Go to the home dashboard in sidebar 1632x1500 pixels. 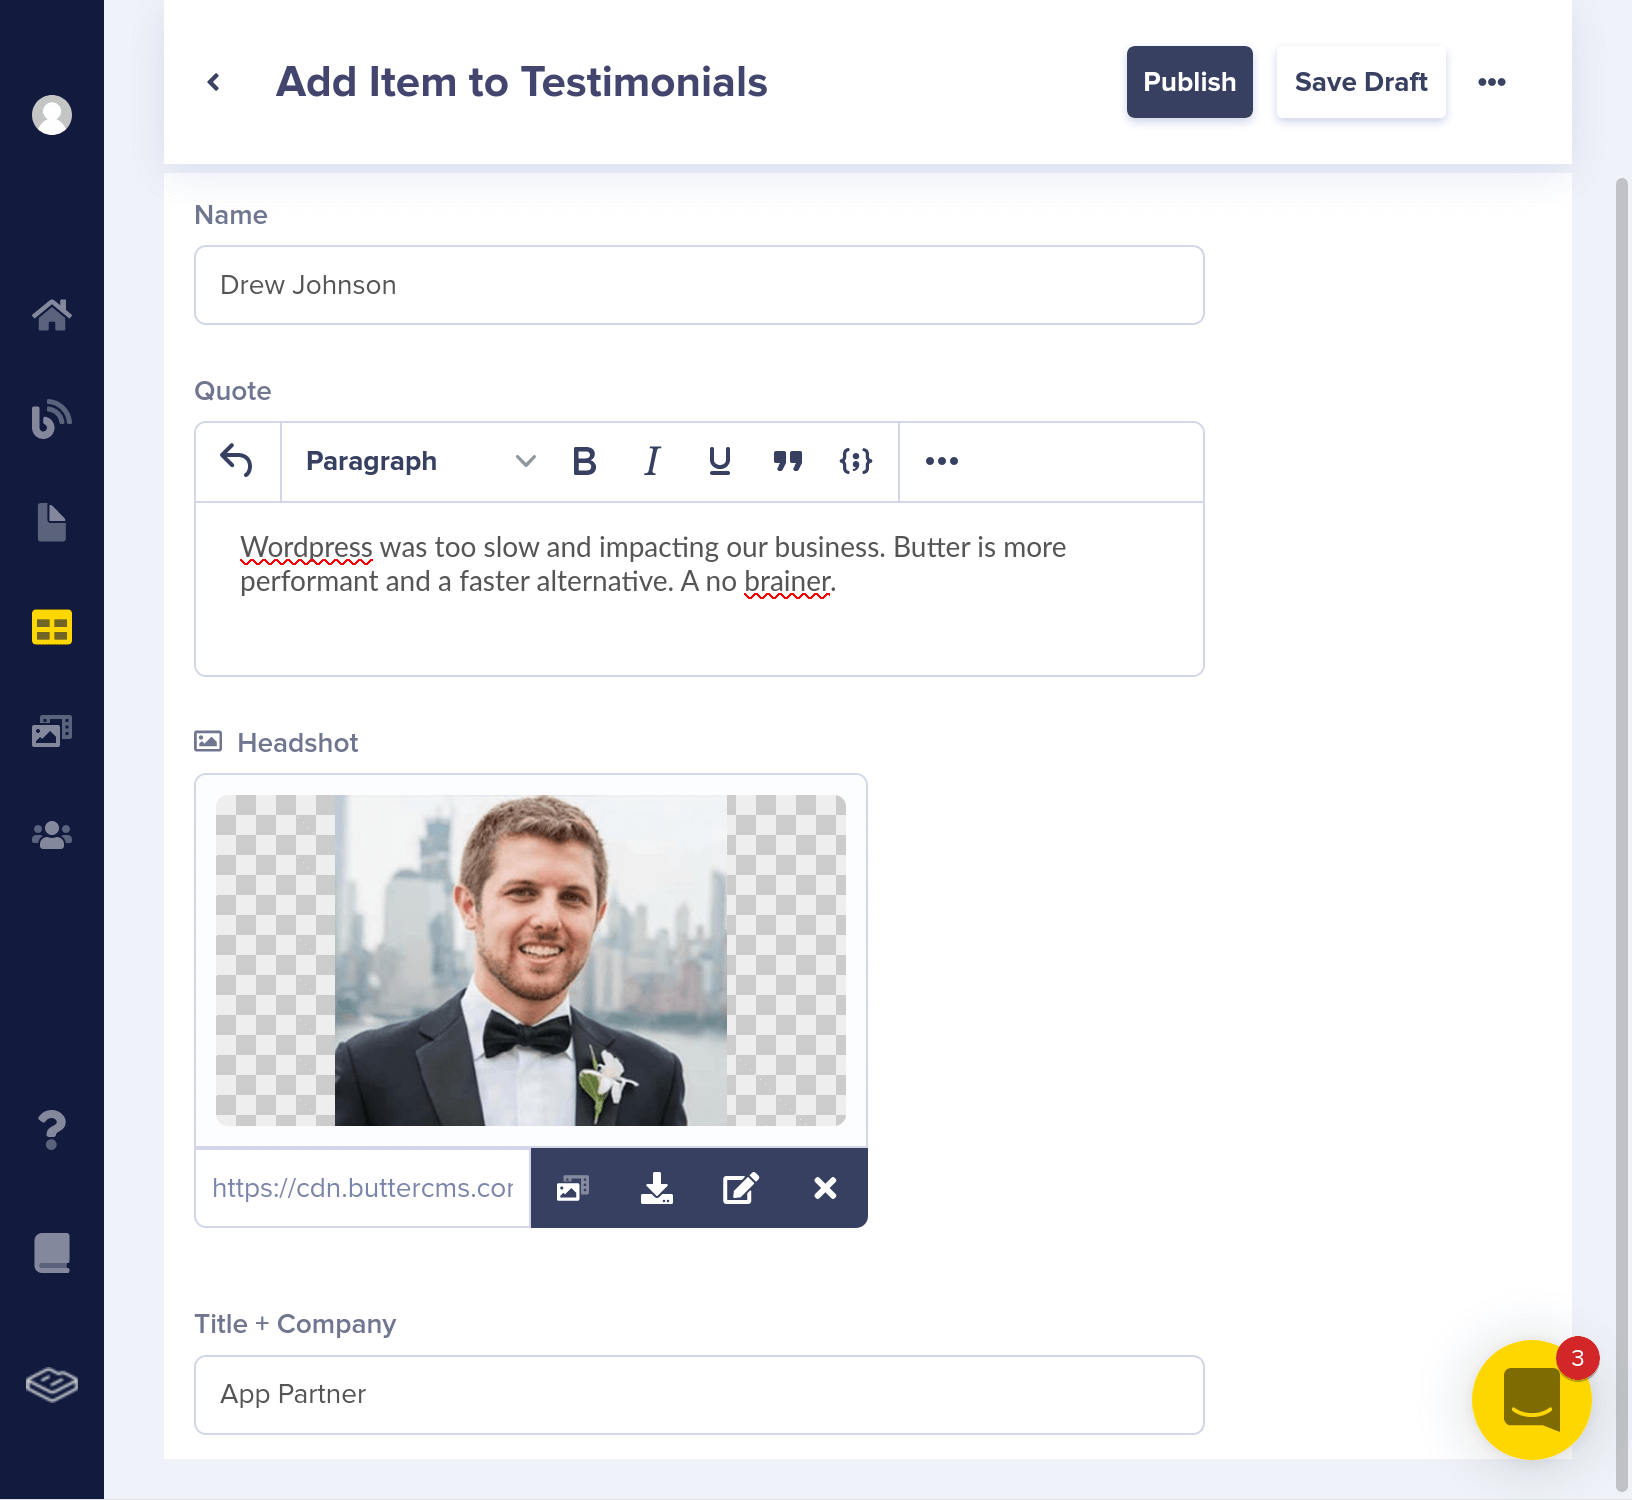point(51,314)
